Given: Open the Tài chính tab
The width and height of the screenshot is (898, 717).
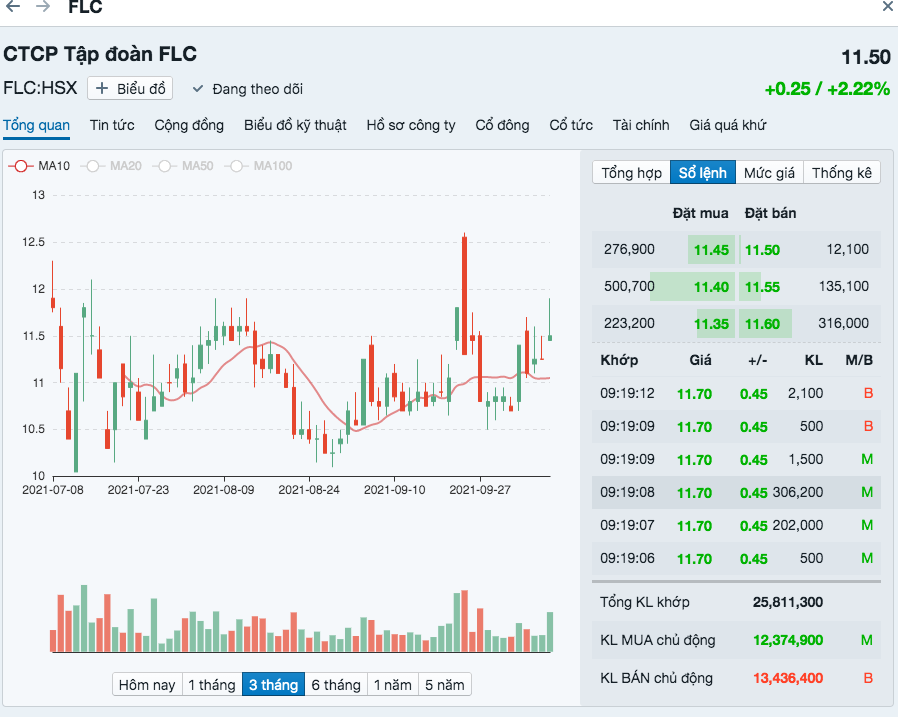Looking at the screenshot, I should pyautogui.click(x=641, y=125).
